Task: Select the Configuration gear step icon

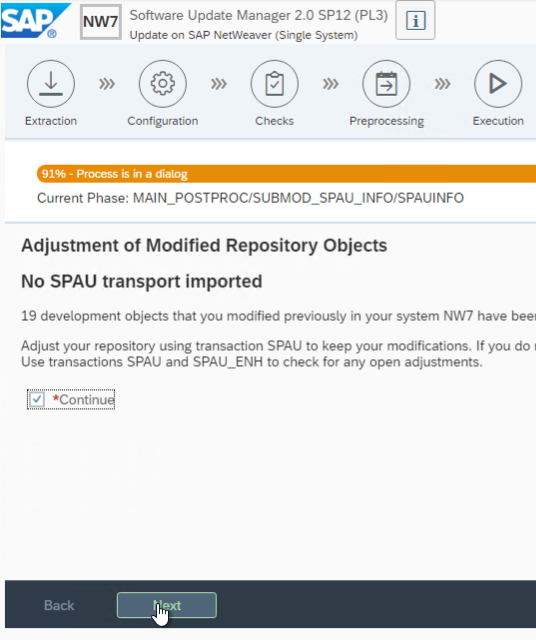Action: click(x=162, y=84)
